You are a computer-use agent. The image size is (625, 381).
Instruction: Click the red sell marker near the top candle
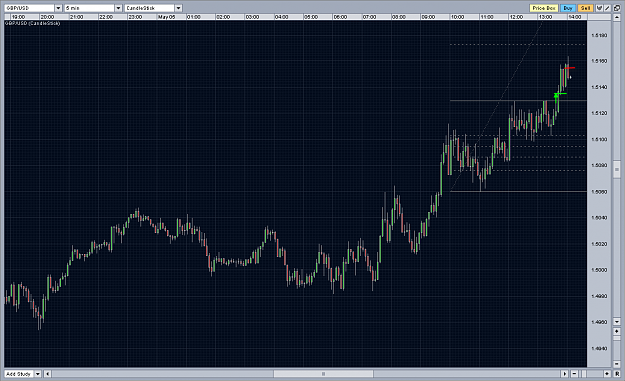click(570, 68)
